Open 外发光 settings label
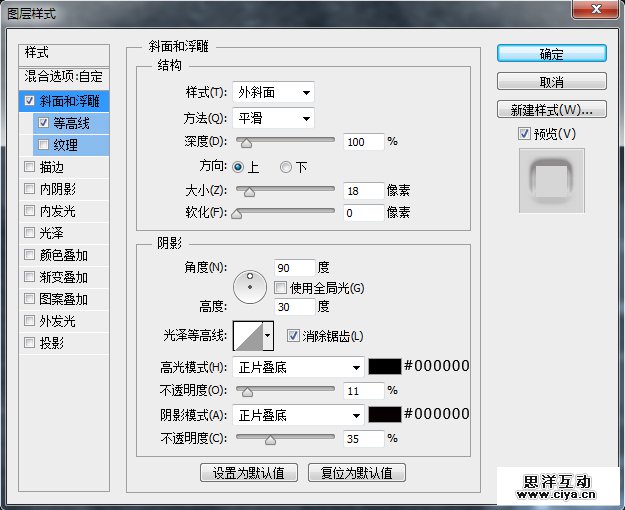The width and height of the screenshot is (625, 510). 58,321
